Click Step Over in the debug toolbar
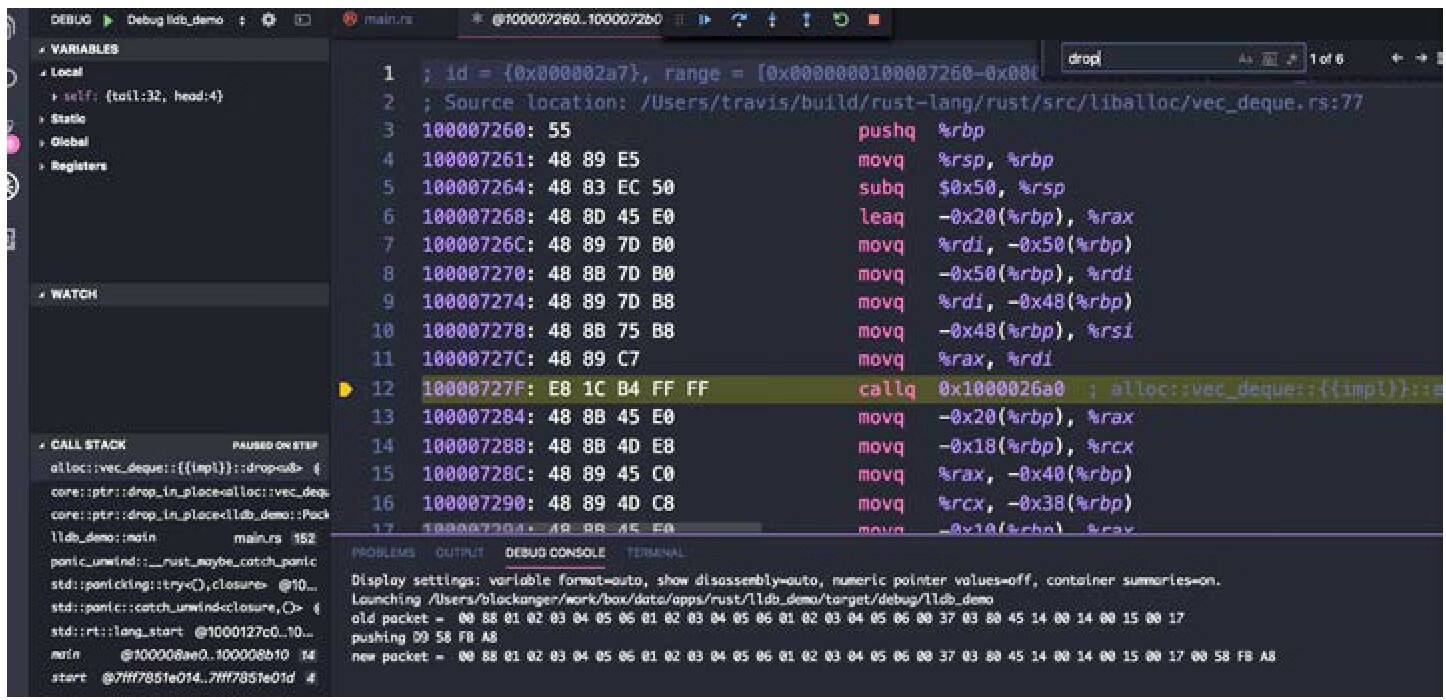The height and width of the screenshot is (700, 1446). click(x=740, y=19)
